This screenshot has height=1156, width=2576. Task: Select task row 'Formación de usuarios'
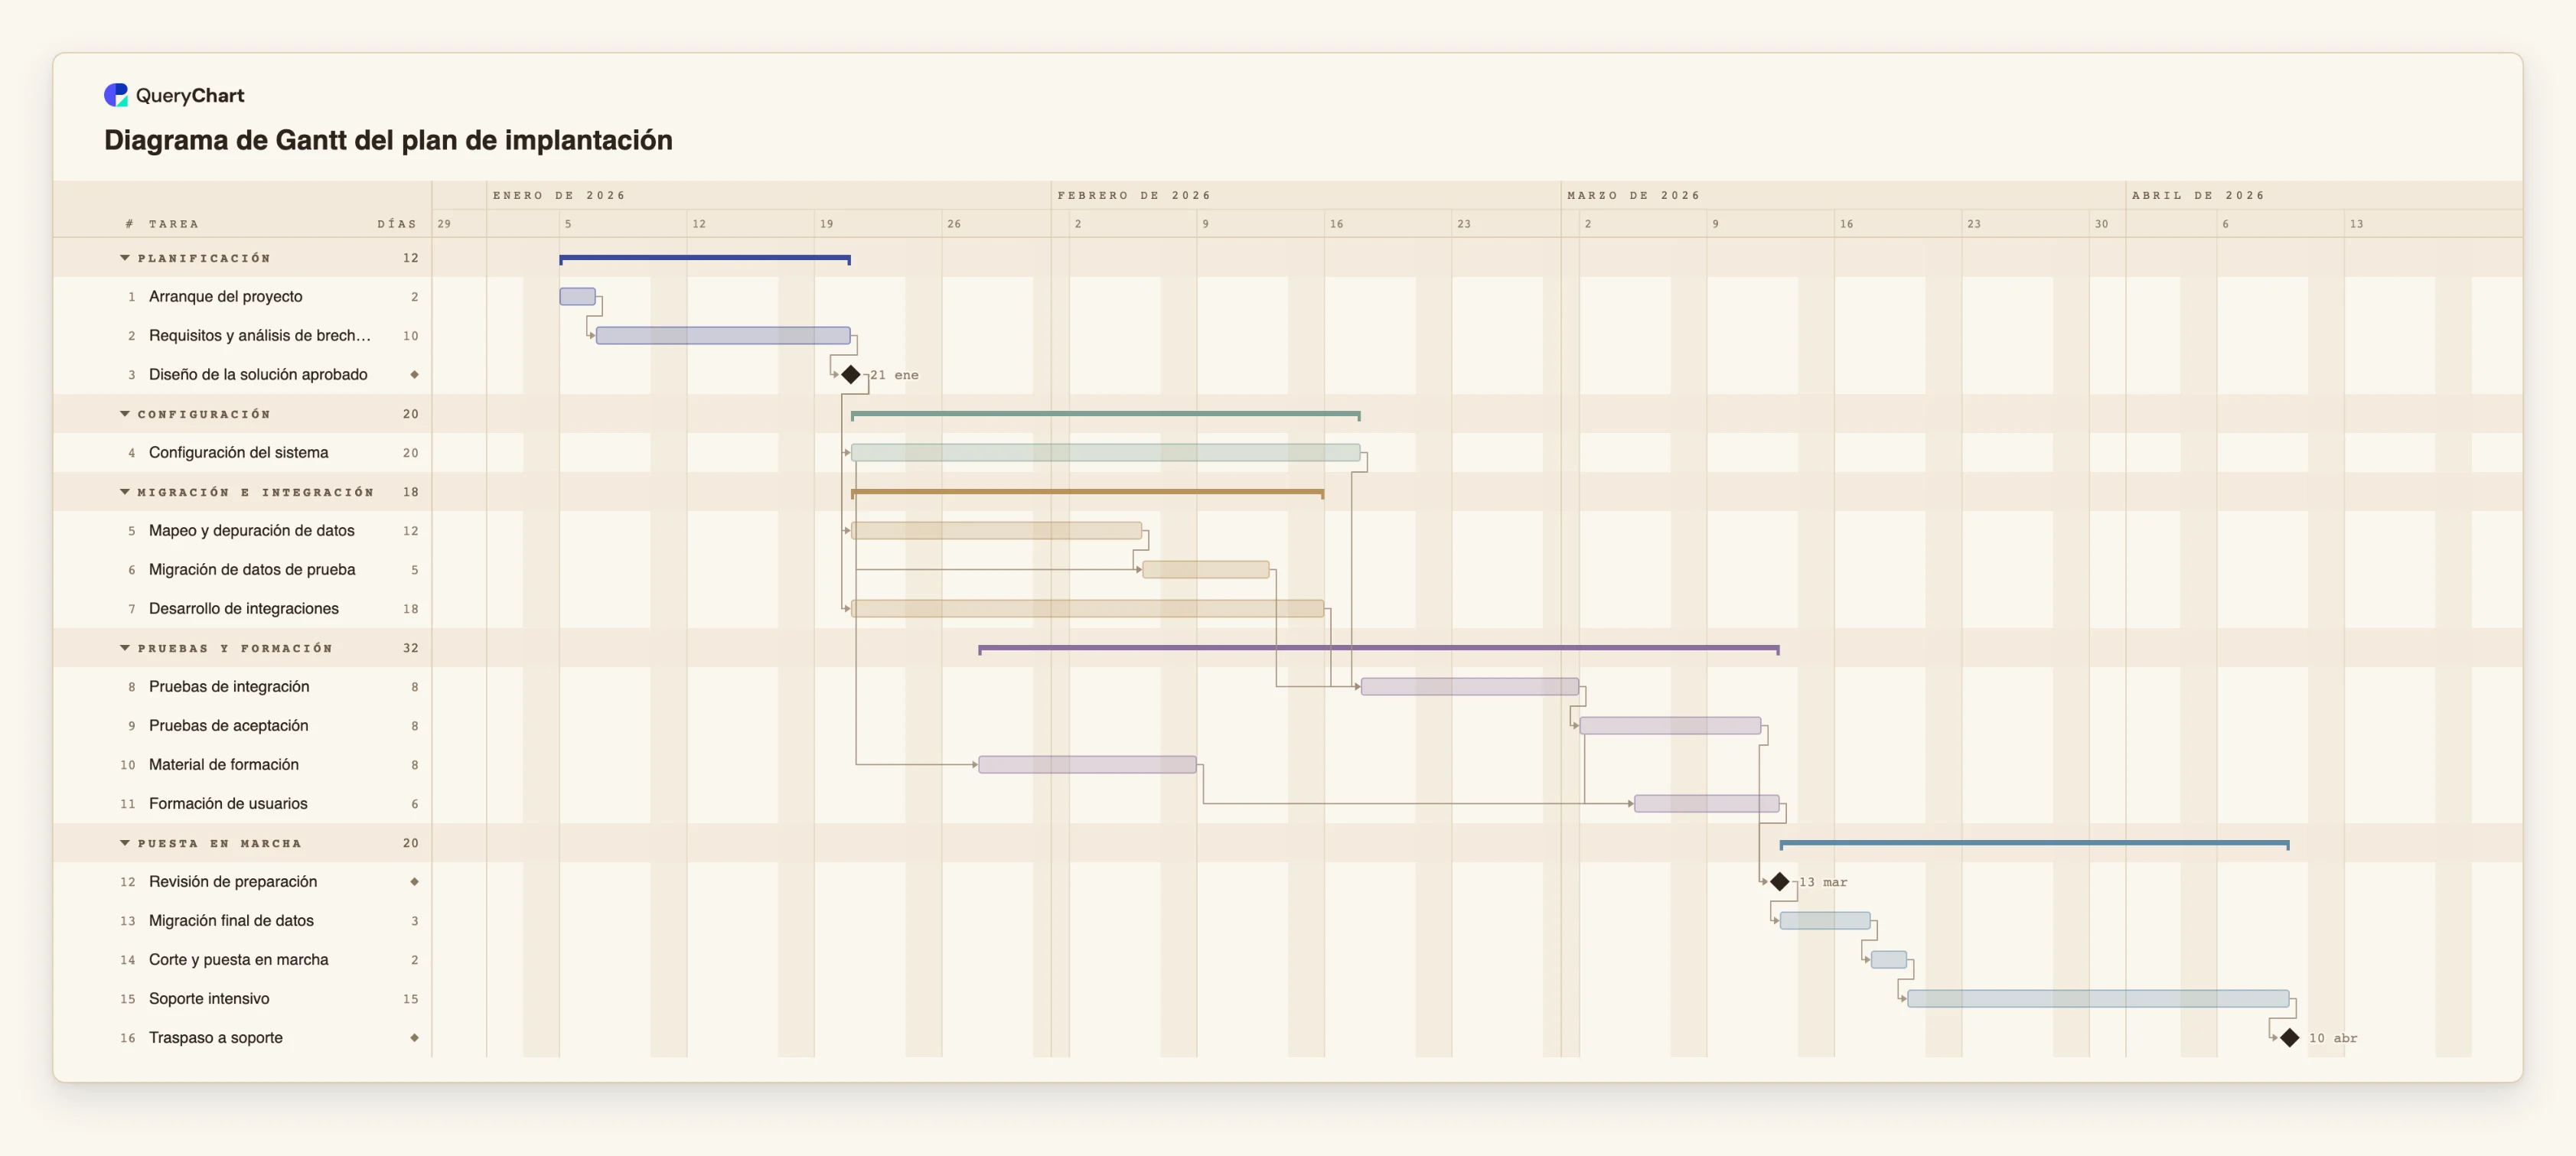point(242,804)
